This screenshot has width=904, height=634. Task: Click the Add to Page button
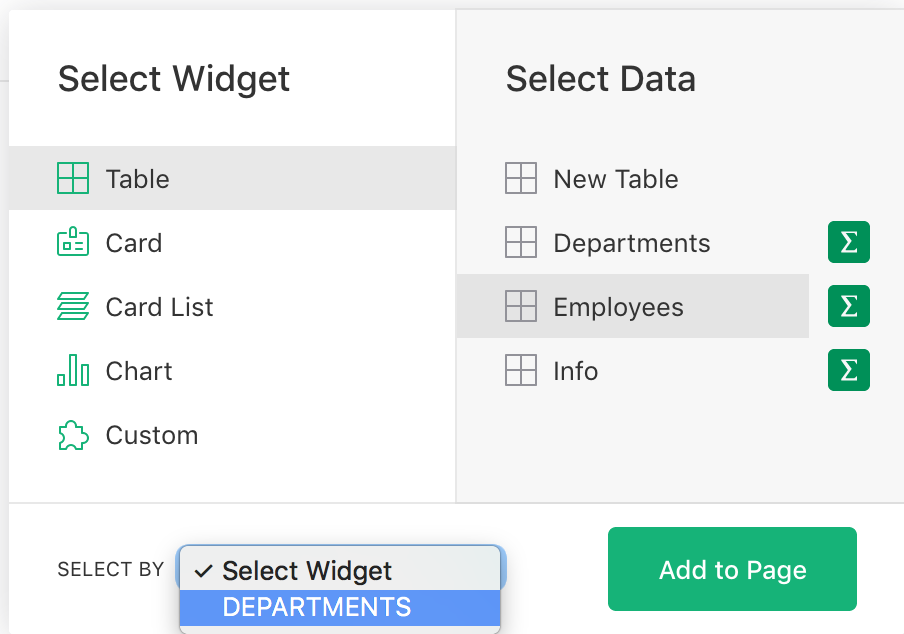point(732,569)
